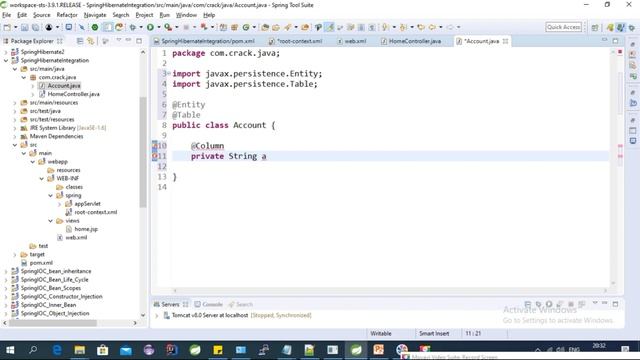This screenshot has height=360, width=640.
Task: Open the Project menu
Action: 144,15
